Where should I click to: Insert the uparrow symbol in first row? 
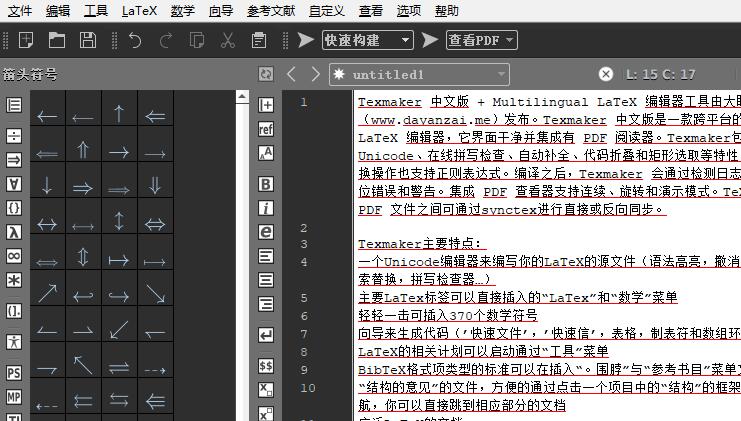(x=119, y=114)
